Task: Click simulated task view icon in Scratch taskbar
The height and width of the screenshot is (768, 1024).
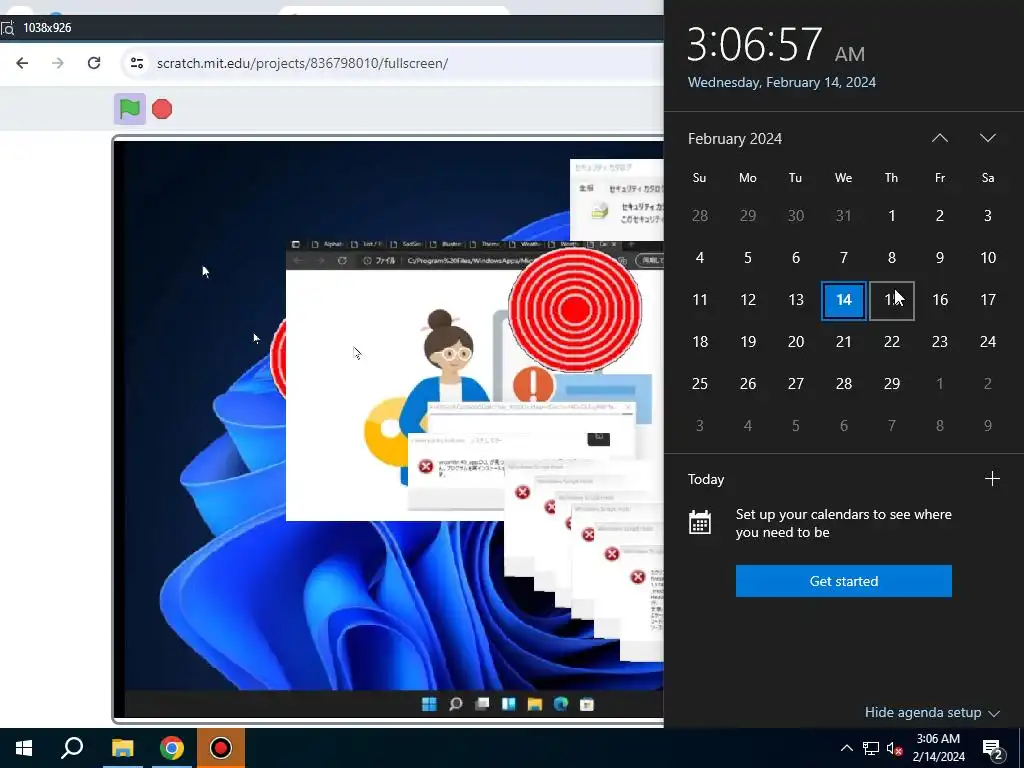Action: coord(482,704)
